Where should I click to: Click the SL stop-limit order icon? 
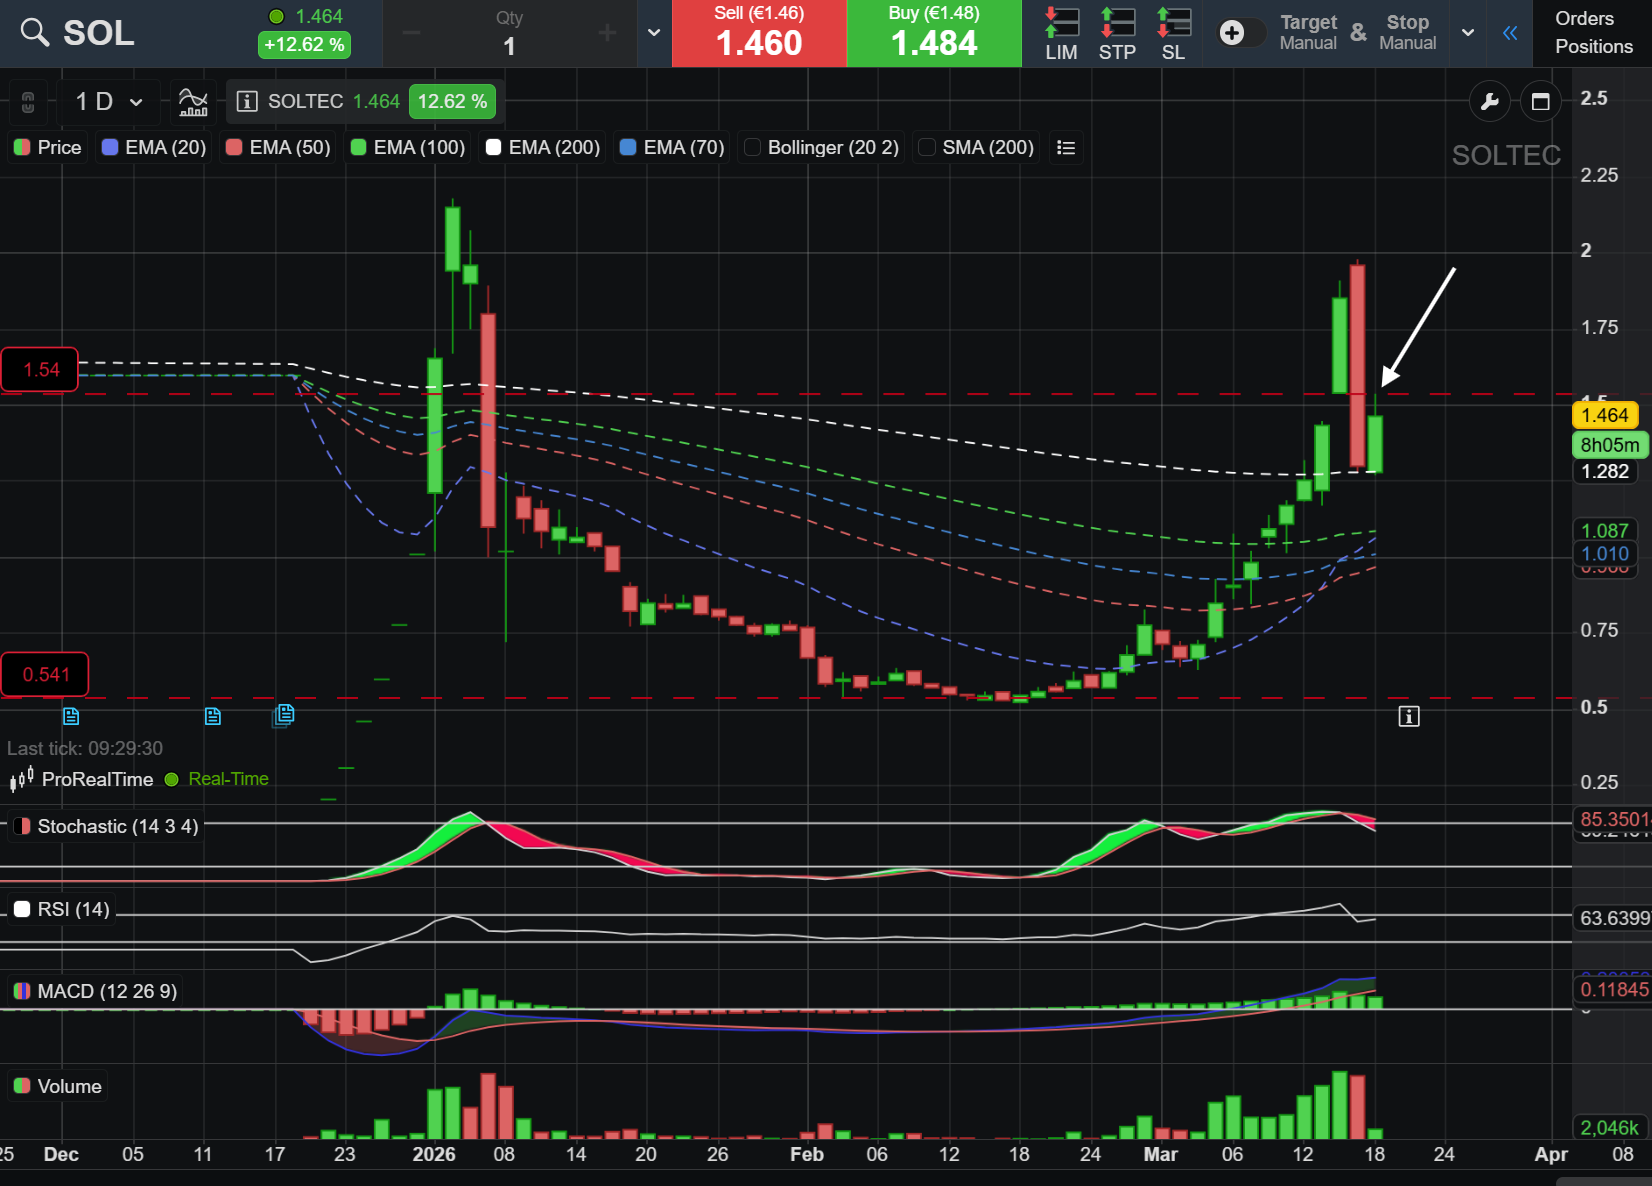click(x=1173, y=33)
